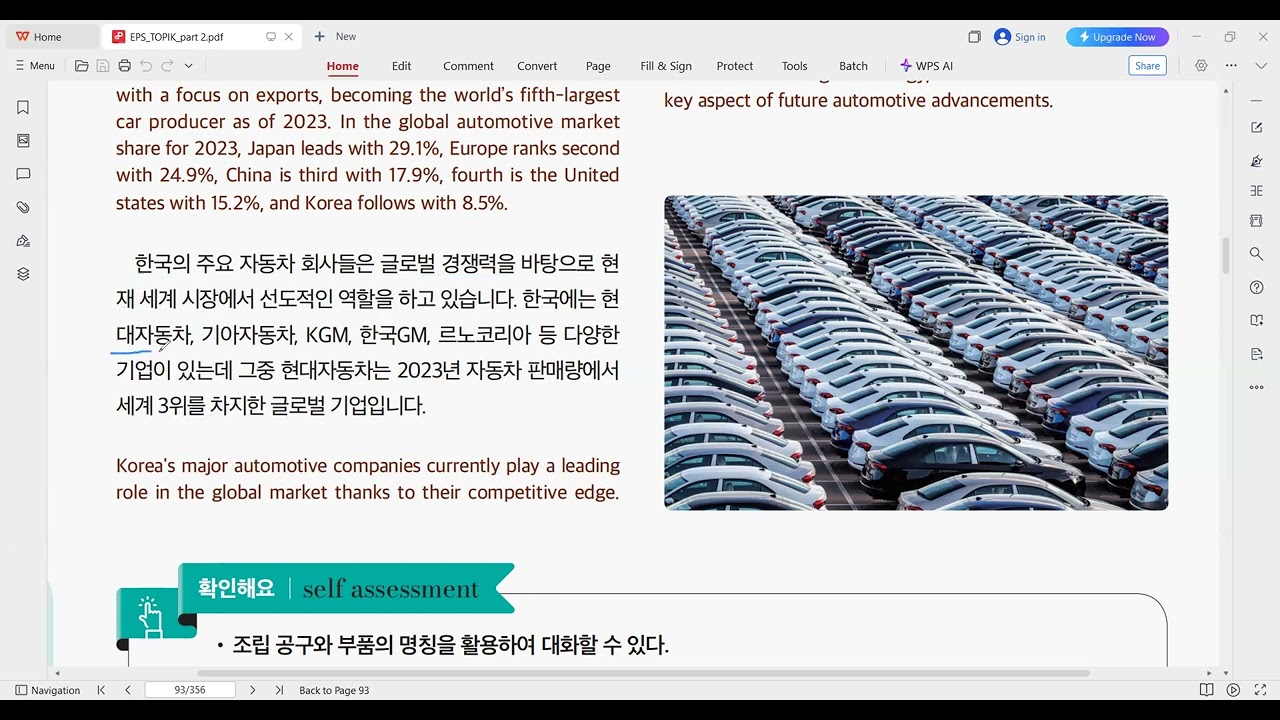Screen dimensions: 1280x720
Task: Click the compare layout icon in right sidebar
Action: click(1257, 191)
